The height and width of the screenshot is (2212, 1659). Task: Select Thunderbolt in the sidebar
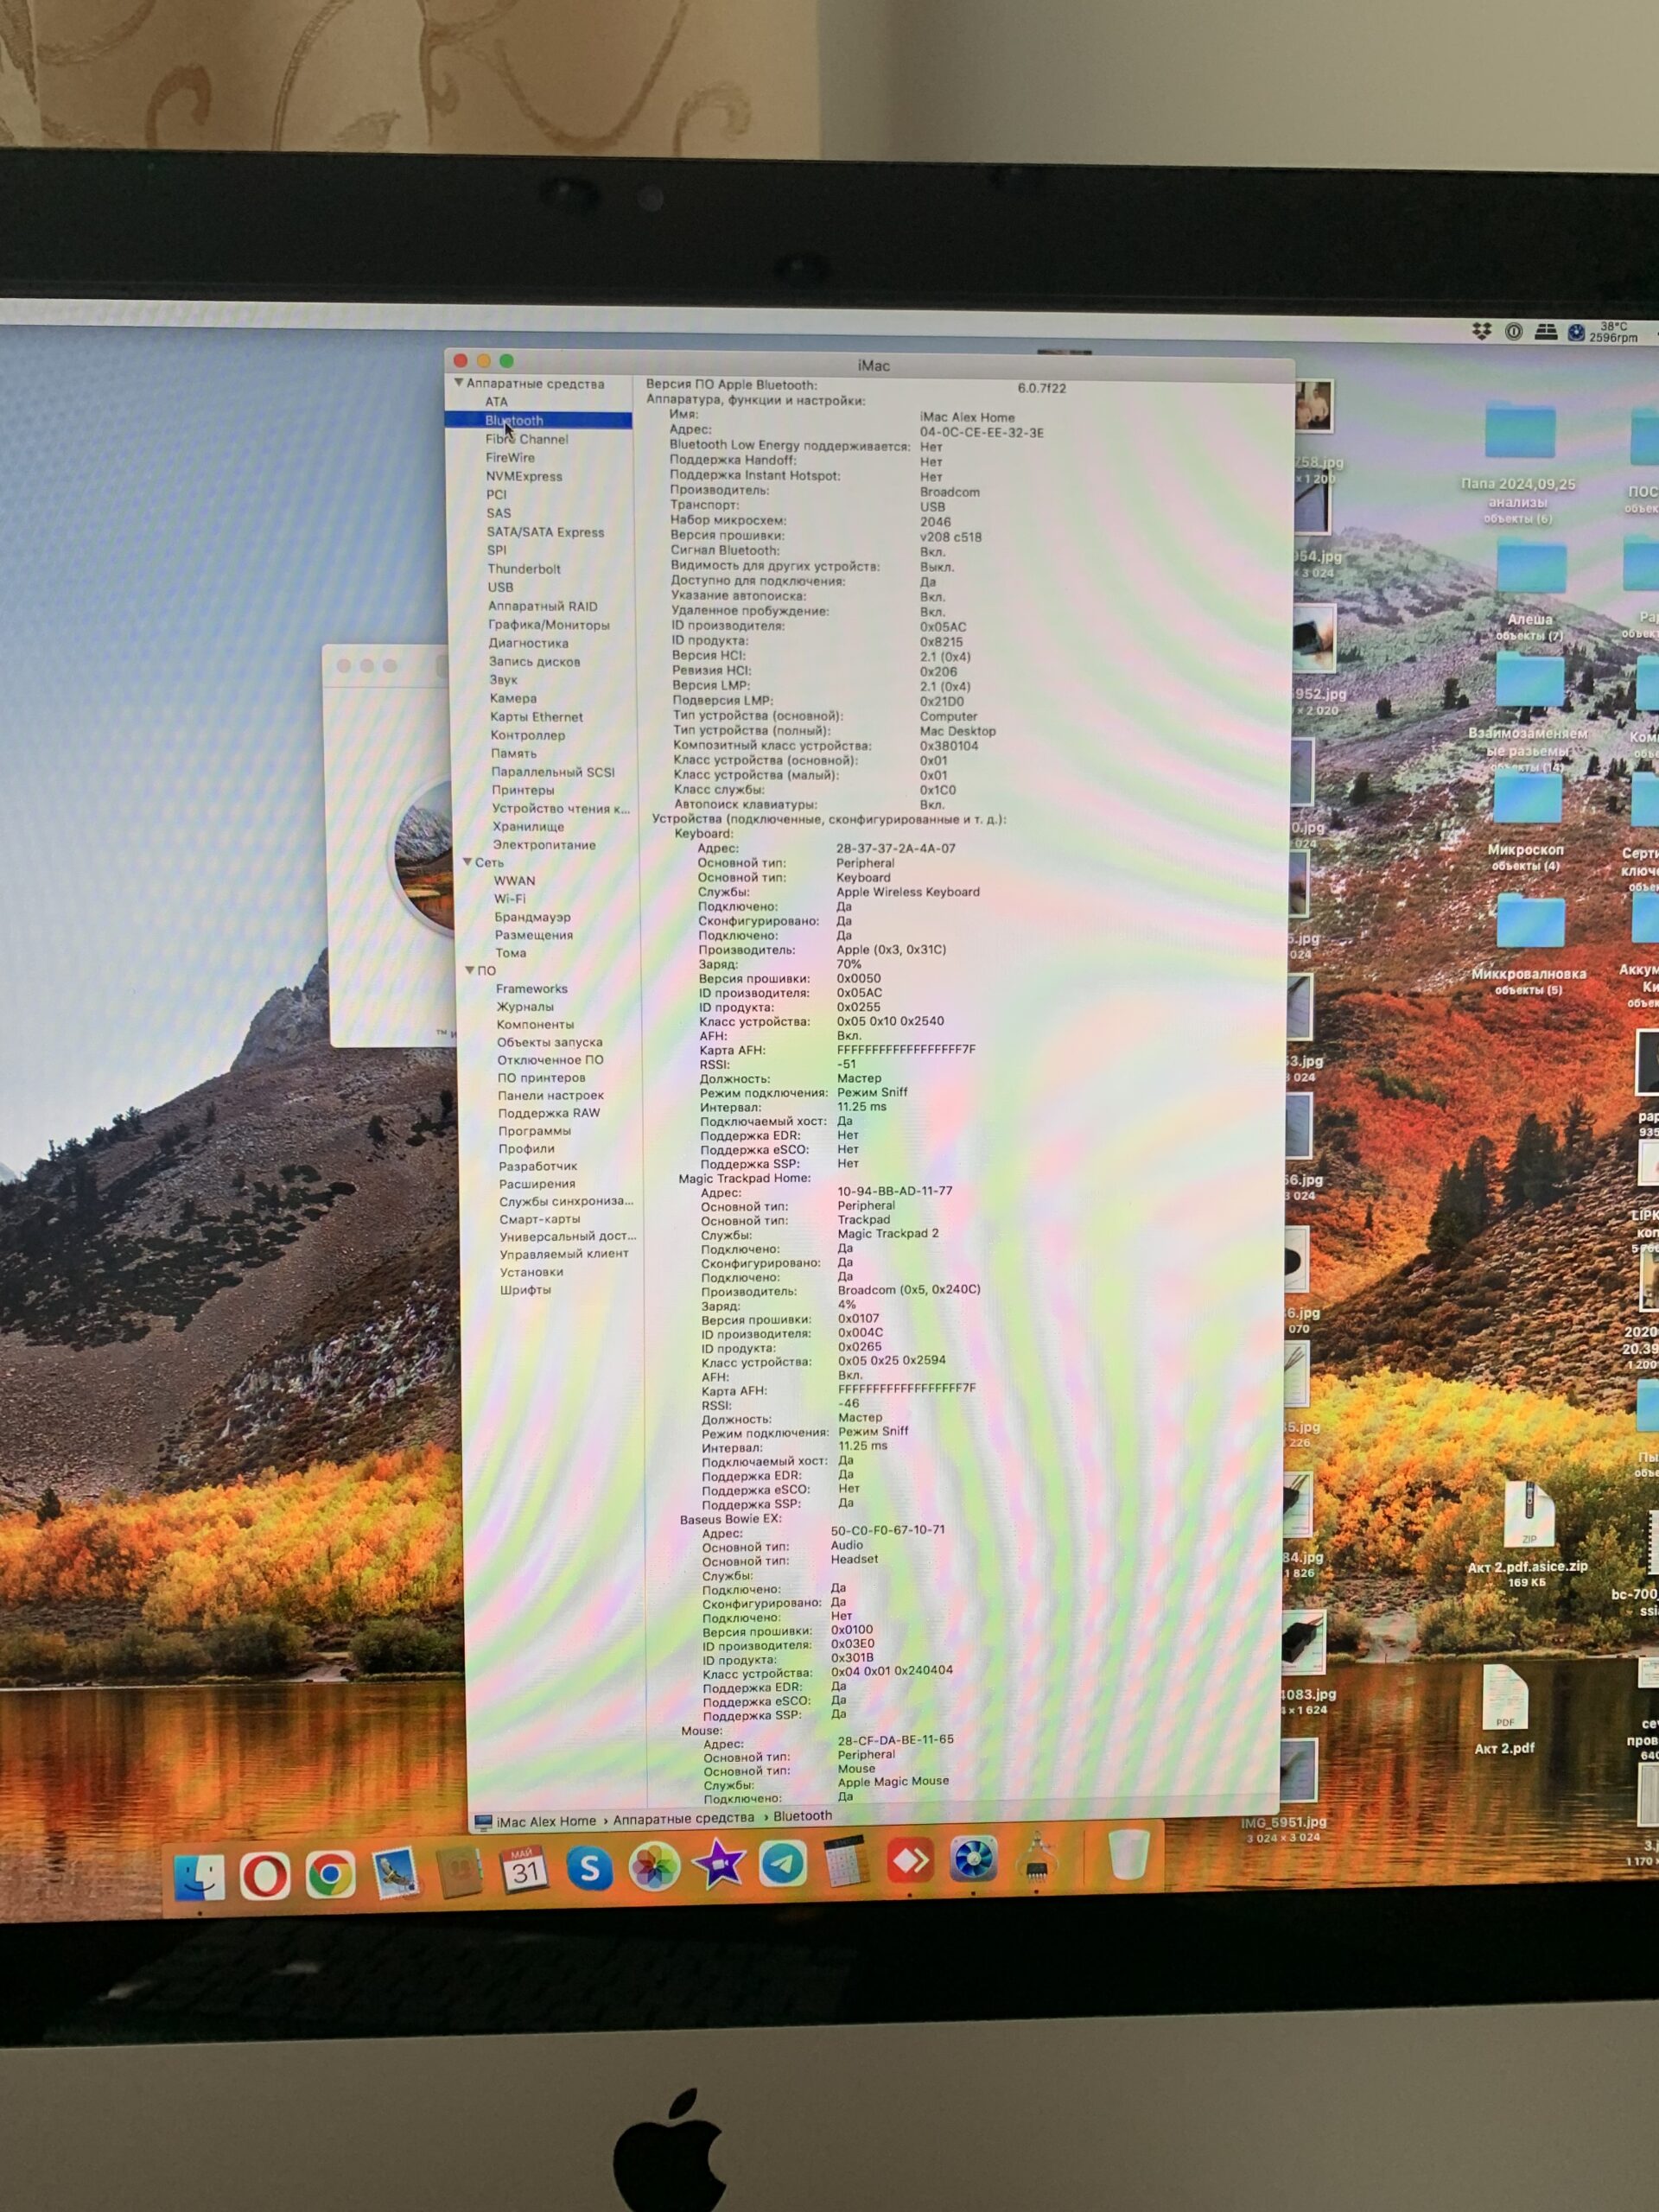pyautogui.click(x=524, y=569)
